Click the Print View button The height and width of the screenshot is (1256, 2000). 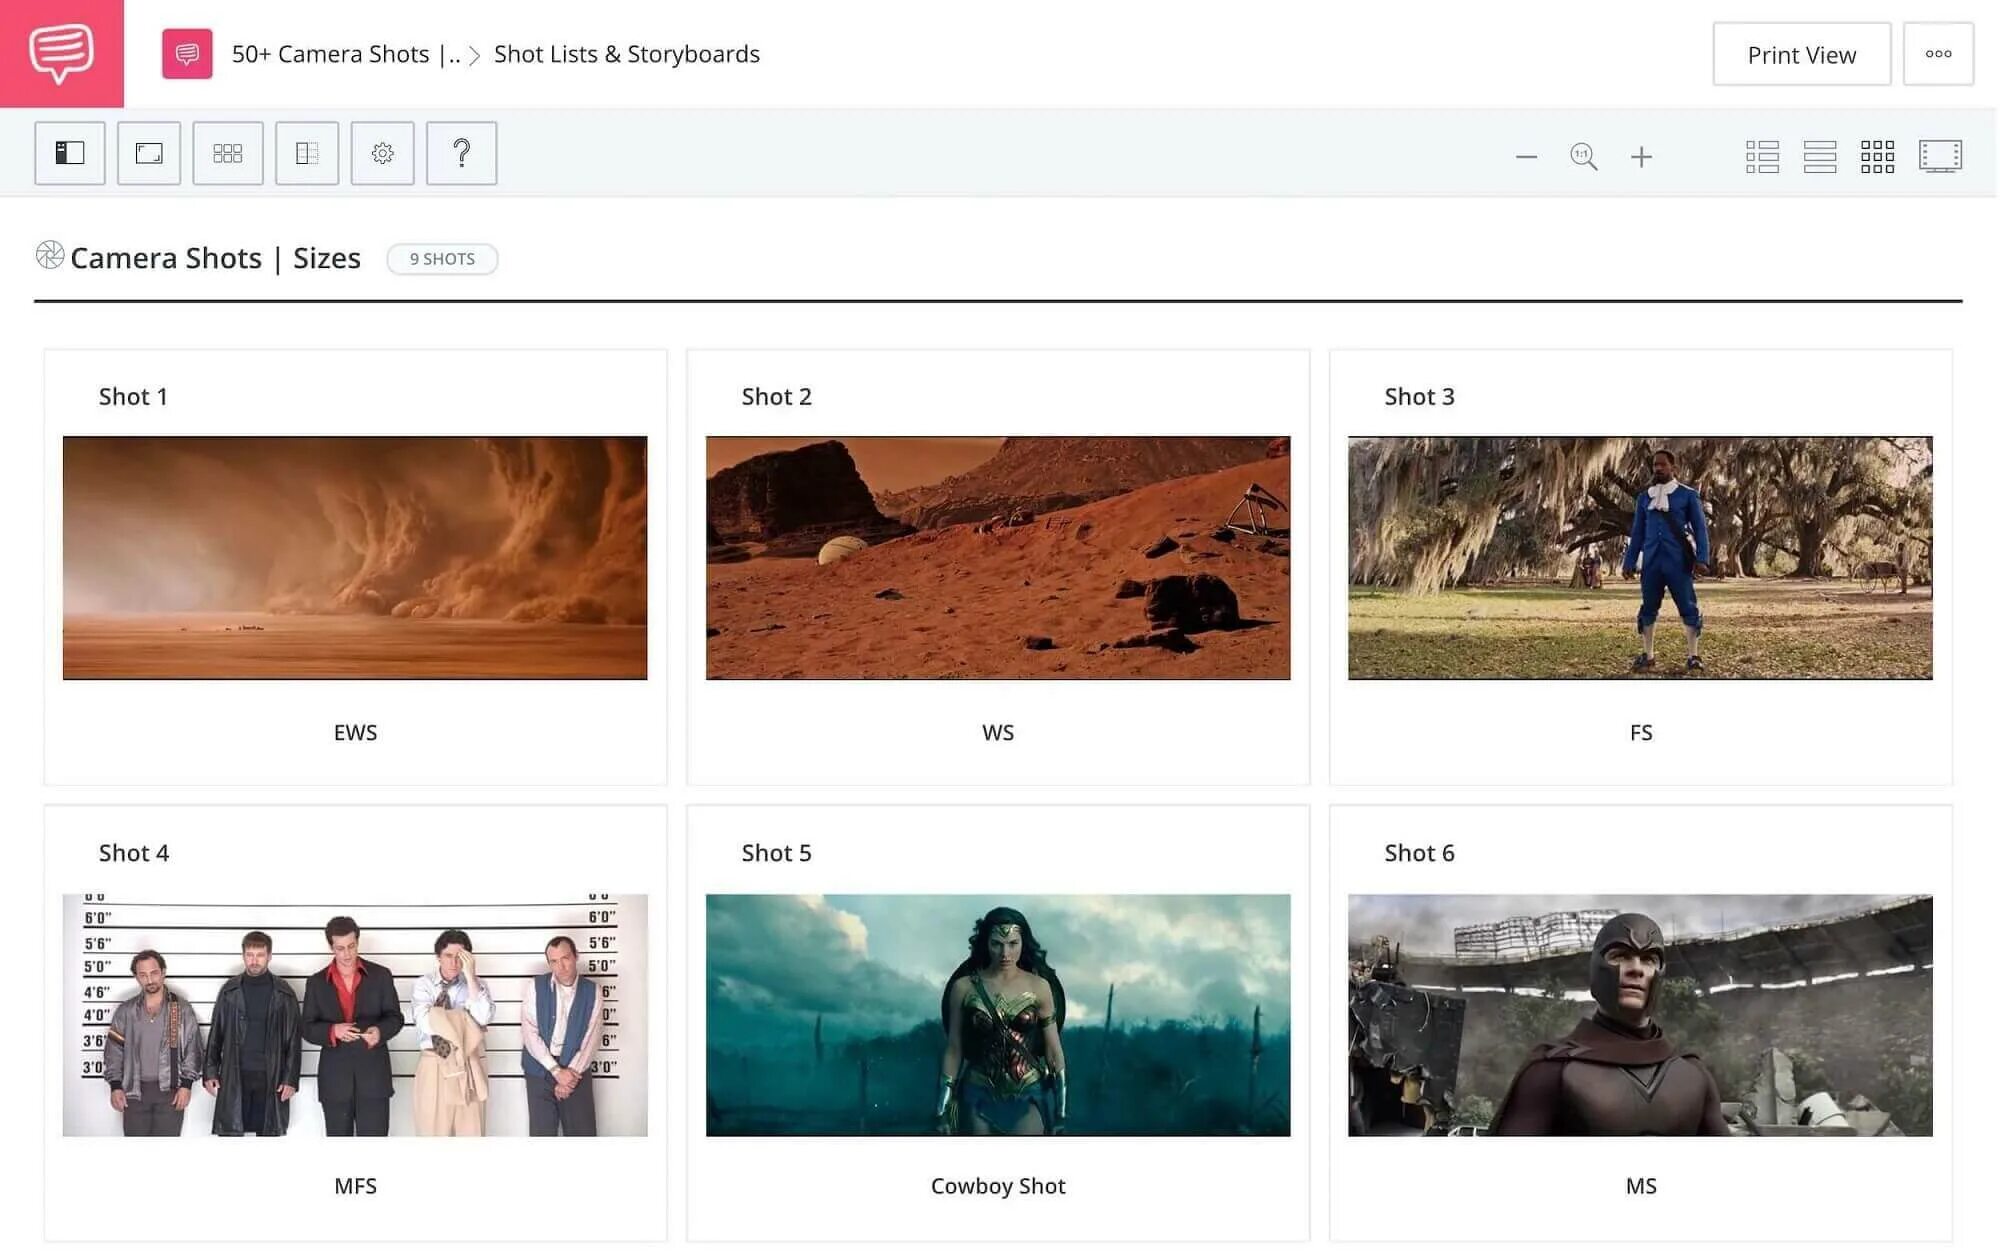pos(1801,55)
